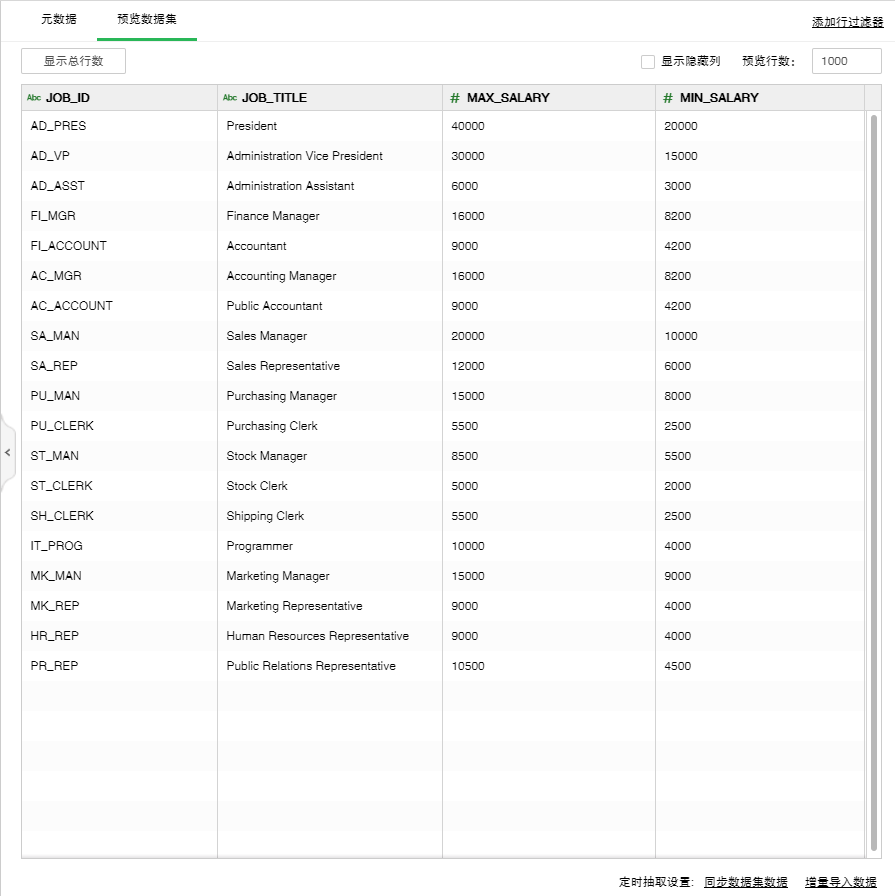Click the # numeric icon beside MAX_SALARY
Viewport: 895px width, 896px height.
pyautogui.click(x=455, y=98)
